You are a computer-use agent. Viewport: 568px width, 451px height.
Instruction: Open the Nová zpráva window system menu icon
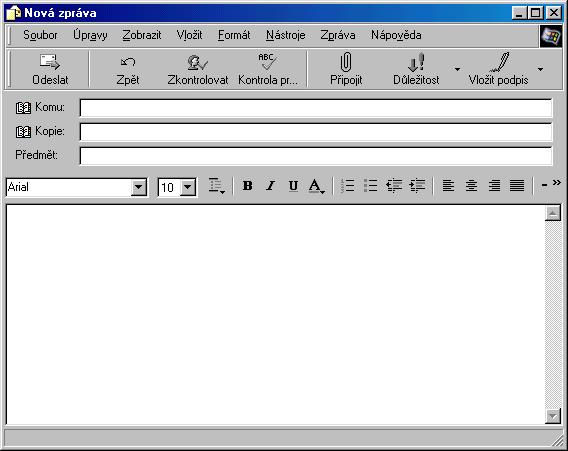[14, 13]
